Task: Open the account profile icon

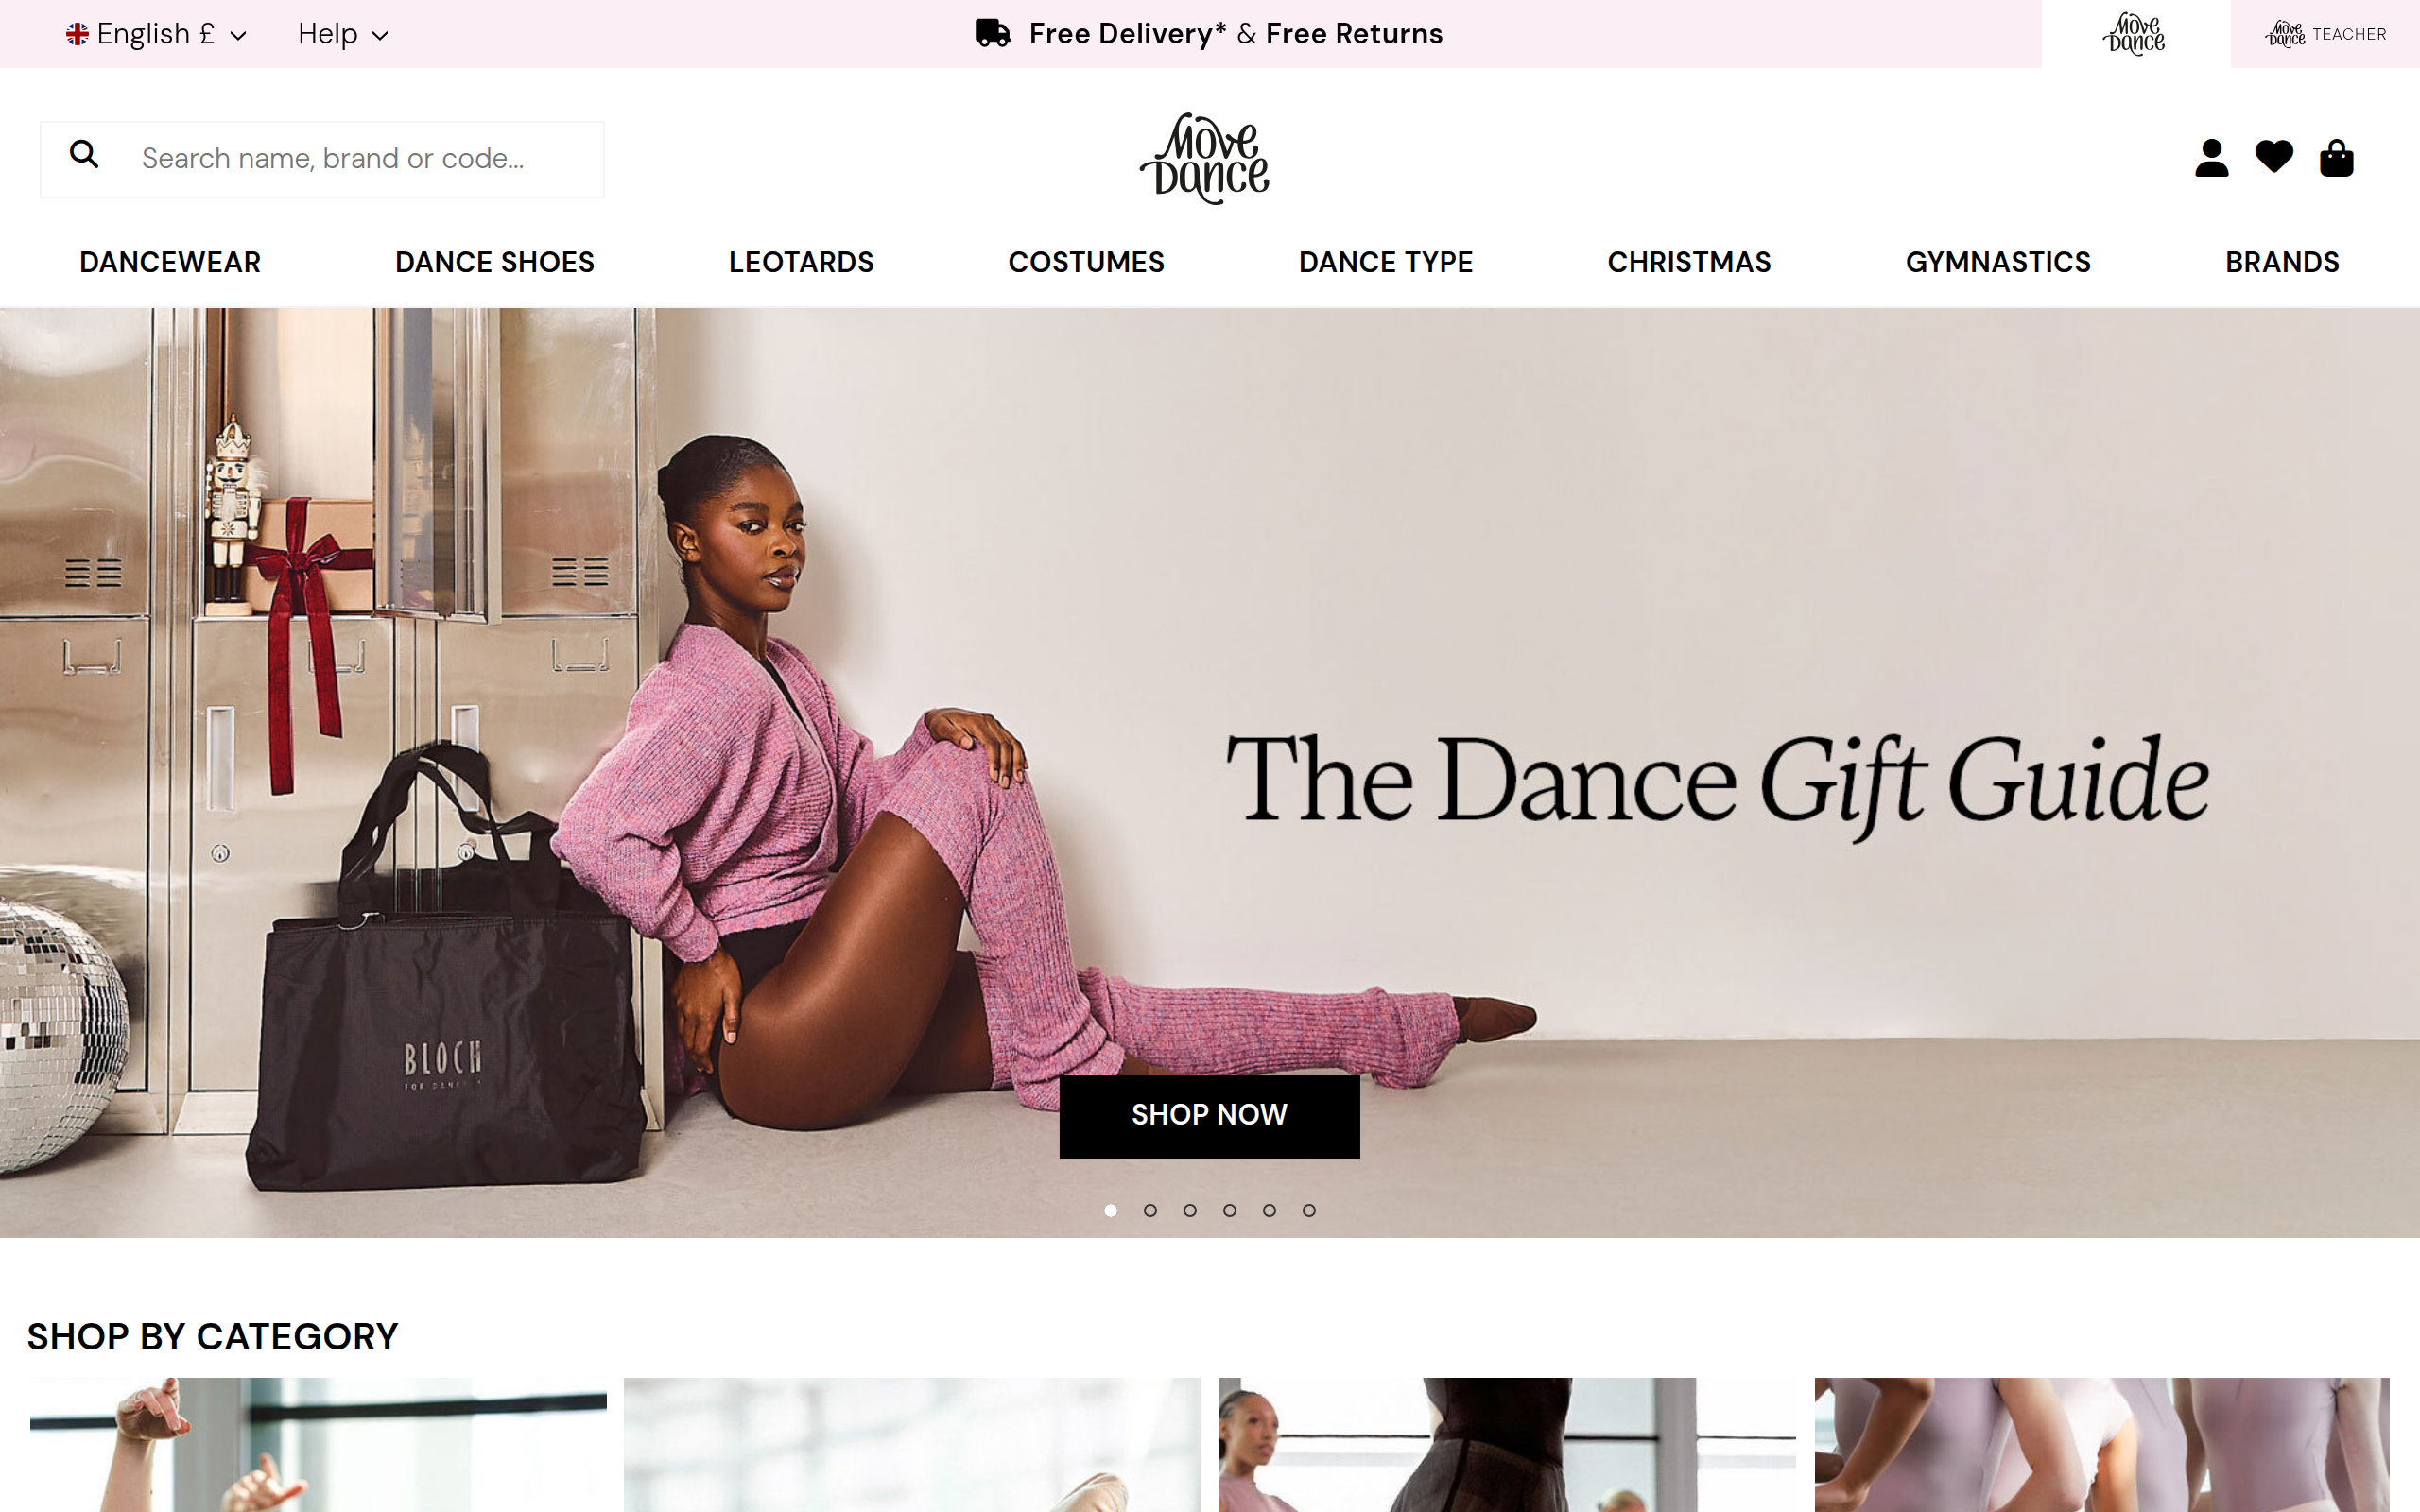Action: [x=2211, y=158]
